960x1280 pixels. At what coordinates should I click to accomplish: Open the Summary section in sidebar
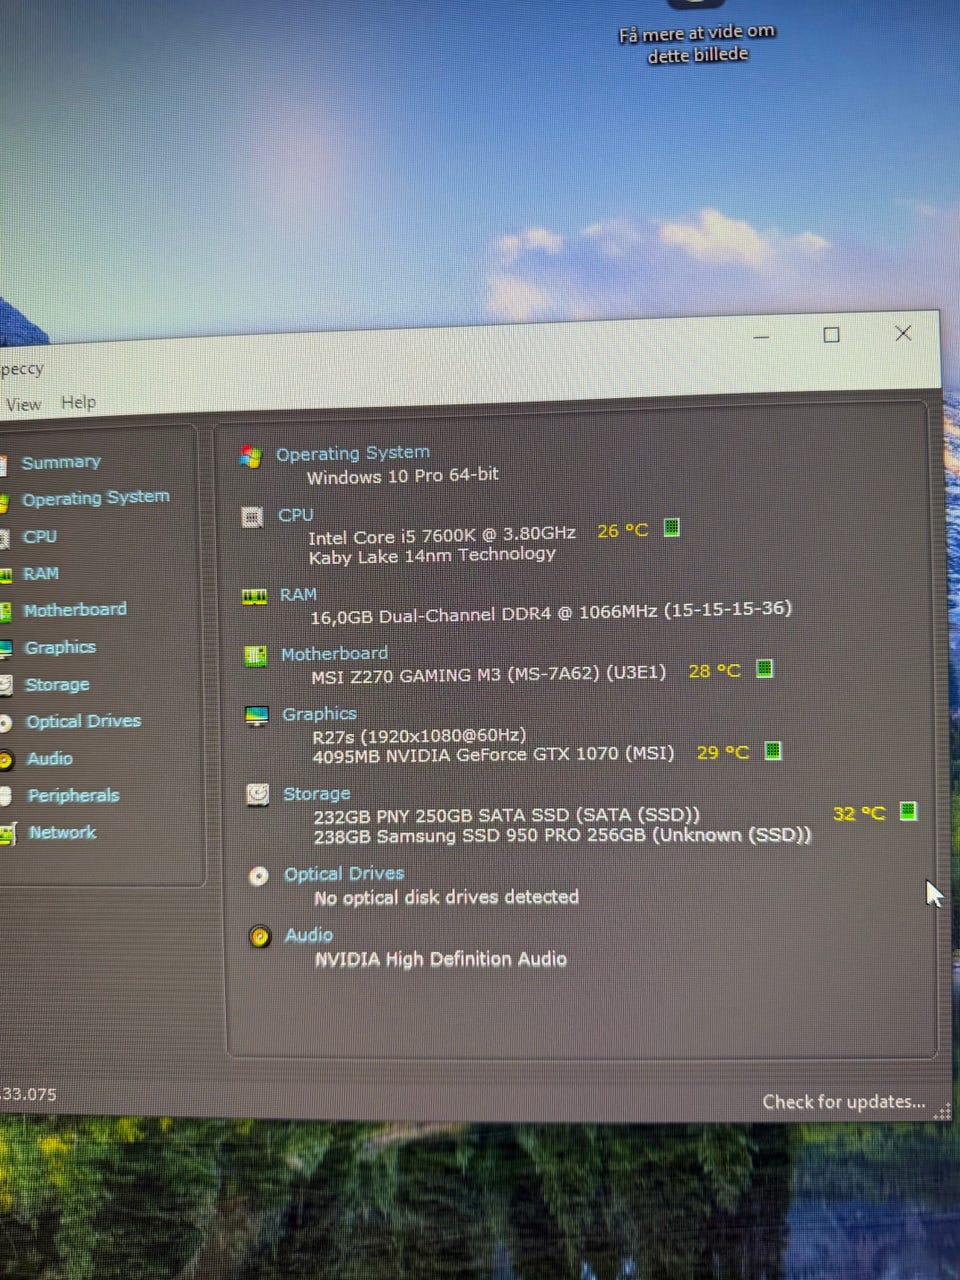[61, 462]
